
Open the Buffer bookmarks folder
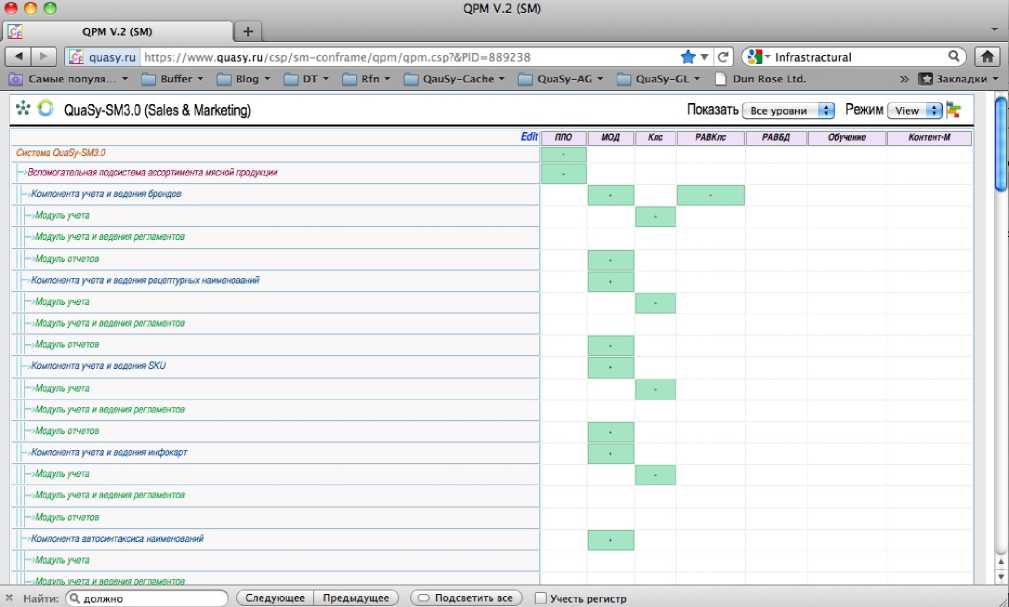click(172, 79)
